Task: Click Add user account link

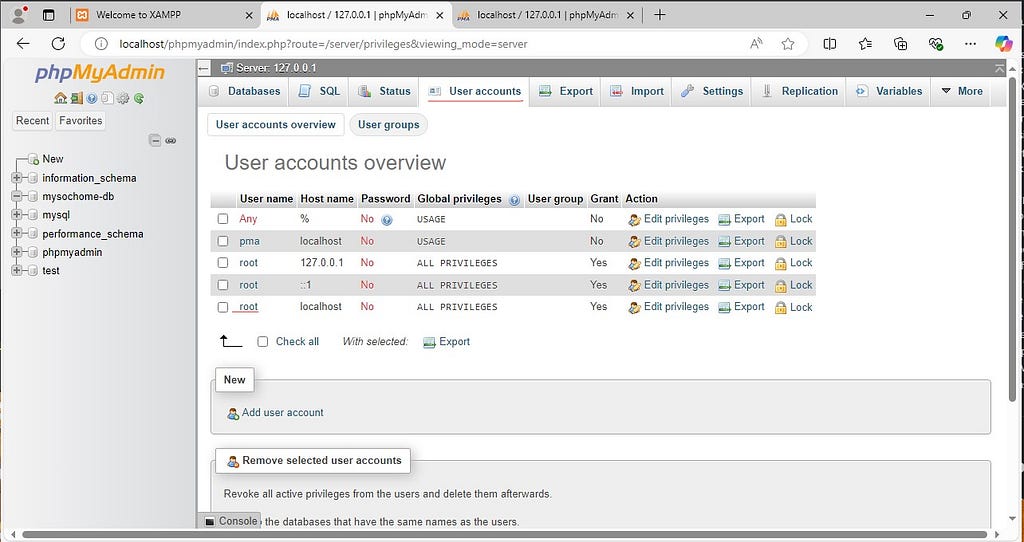Action: click(x=275, y=413)
